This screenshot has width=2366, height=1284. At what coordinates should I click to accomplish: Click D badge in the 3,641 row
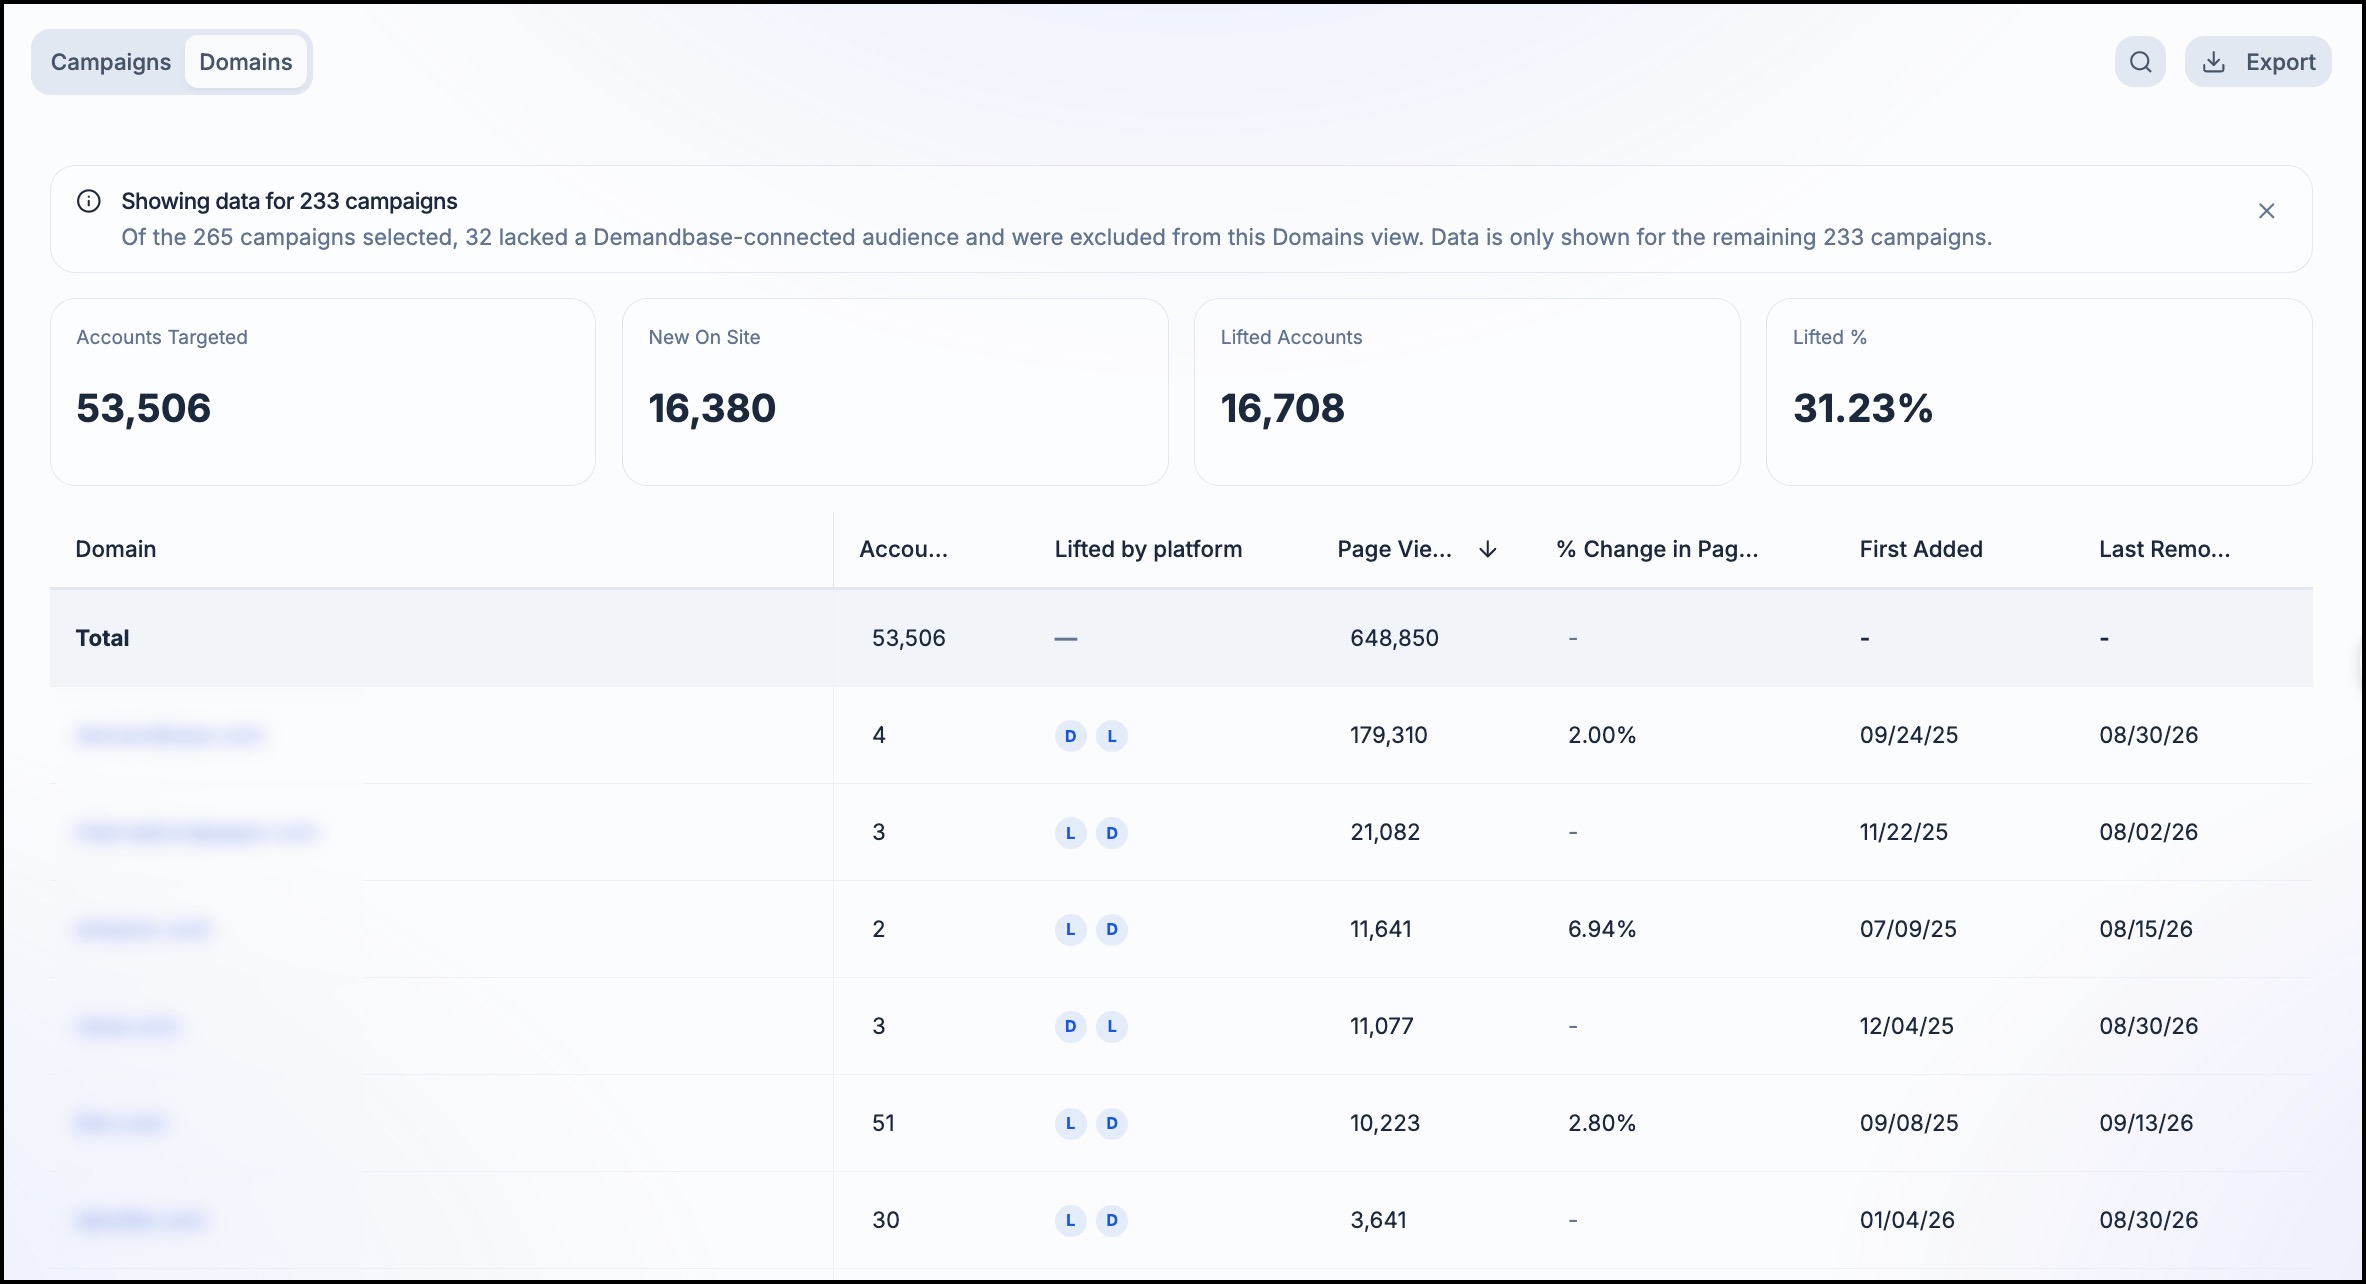pos(1112,1221)
